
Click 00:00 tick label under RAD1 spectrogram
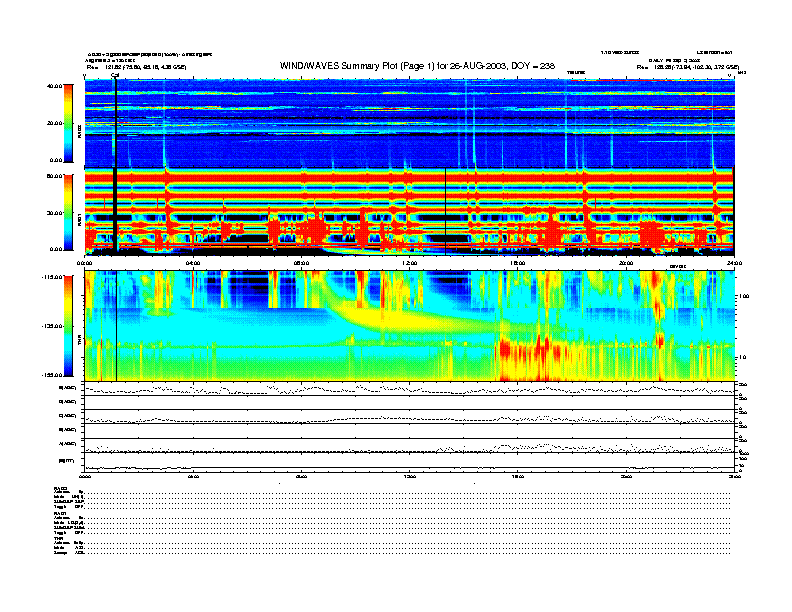coord(84,263)
